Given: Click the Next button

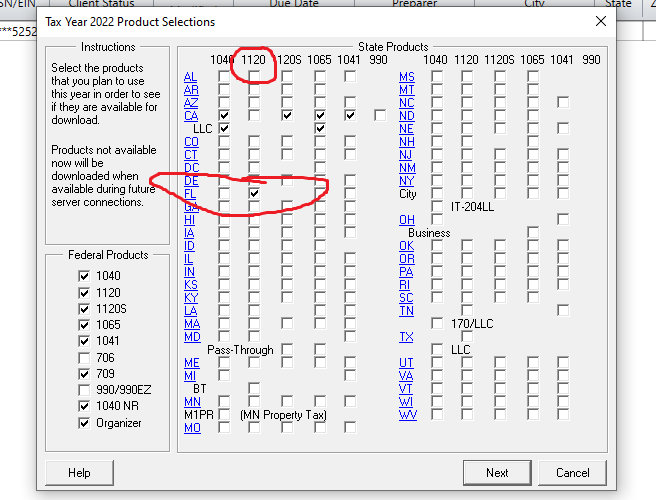Looking at the screenshot, I should [497, 473].
